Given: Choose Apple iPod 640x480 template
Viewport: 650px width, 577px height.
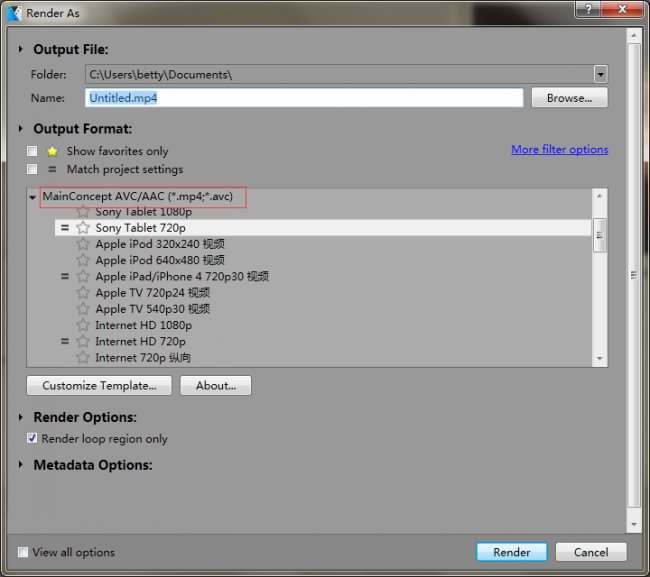Looking at the screenshot, I should coord(160,260).
